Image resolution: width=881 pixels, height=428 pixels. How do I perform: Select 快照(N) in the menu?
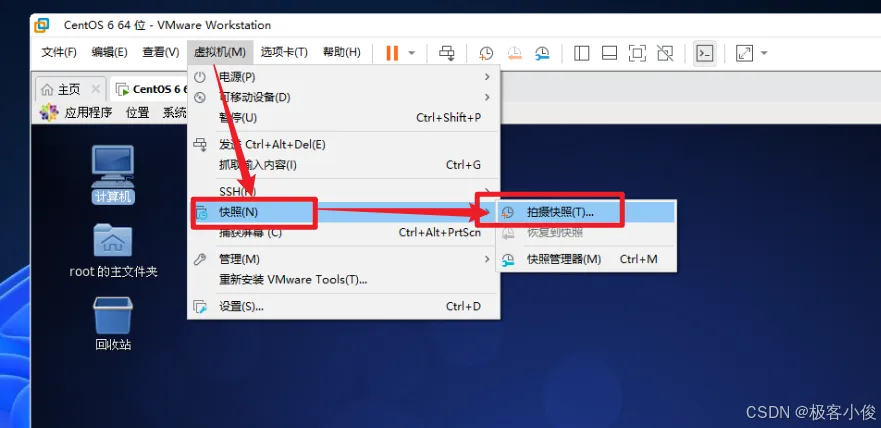343,212
